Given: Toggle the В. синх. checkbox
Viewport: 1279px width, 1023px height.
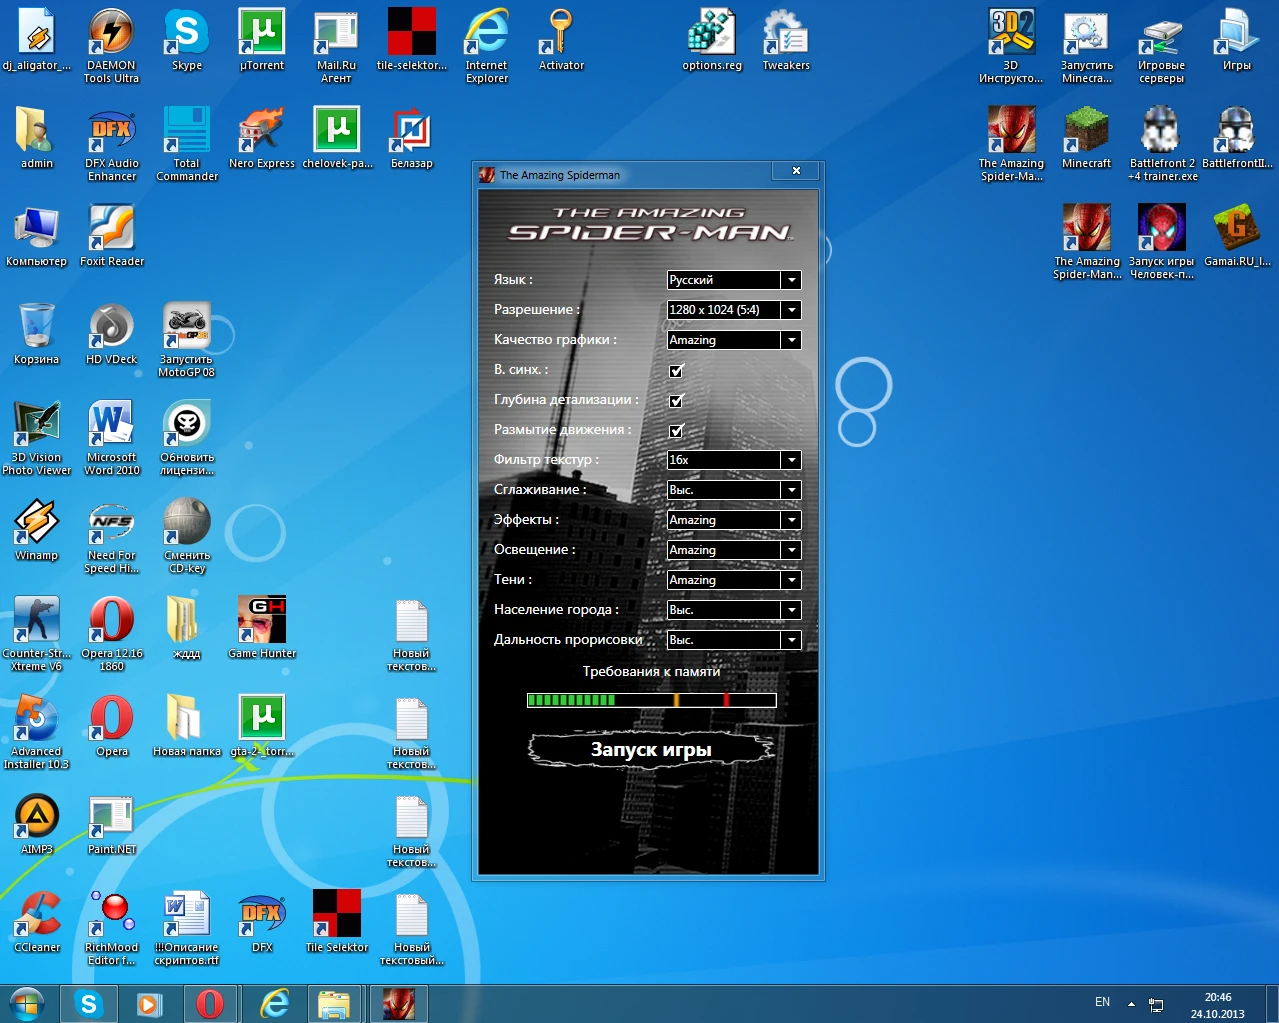Looking at the screenshot, I should coord(676,371).
